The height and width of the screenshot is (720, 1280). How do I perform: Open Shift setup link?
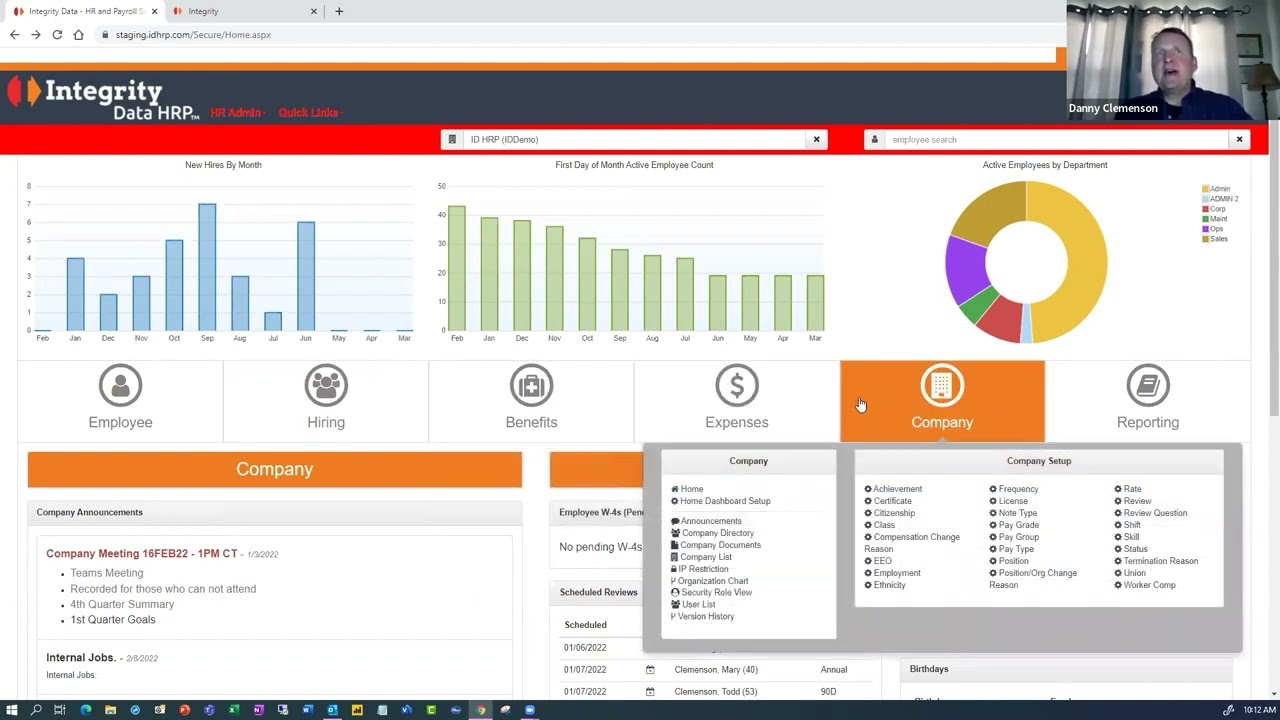pos(1127,525)
